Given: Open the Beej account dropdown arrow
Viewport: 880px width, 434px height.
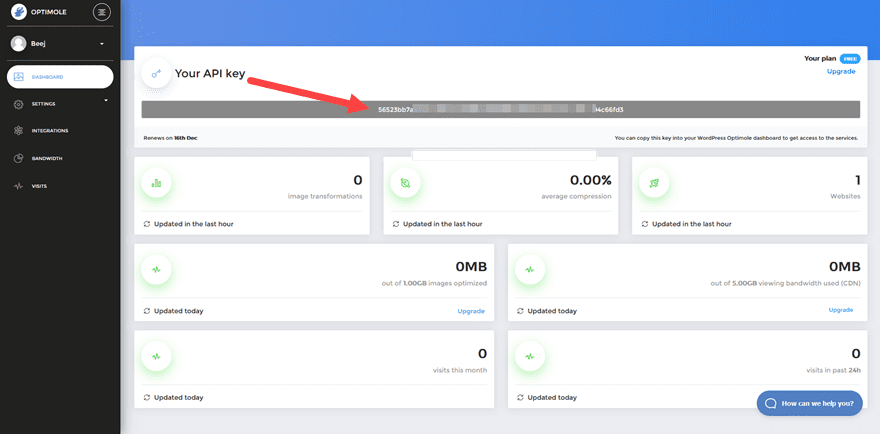Looking at the screenshot, I should (102, 44).
